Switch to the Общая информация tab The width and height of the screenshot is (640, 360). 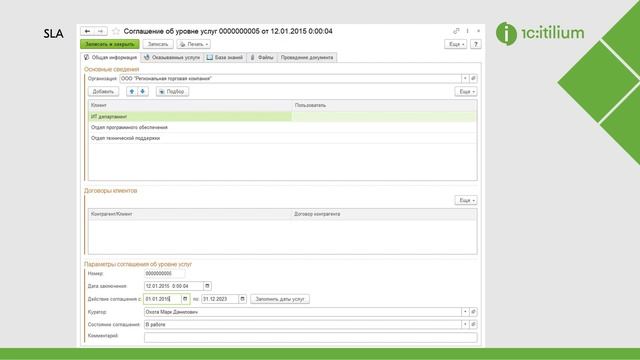[111, 58]
